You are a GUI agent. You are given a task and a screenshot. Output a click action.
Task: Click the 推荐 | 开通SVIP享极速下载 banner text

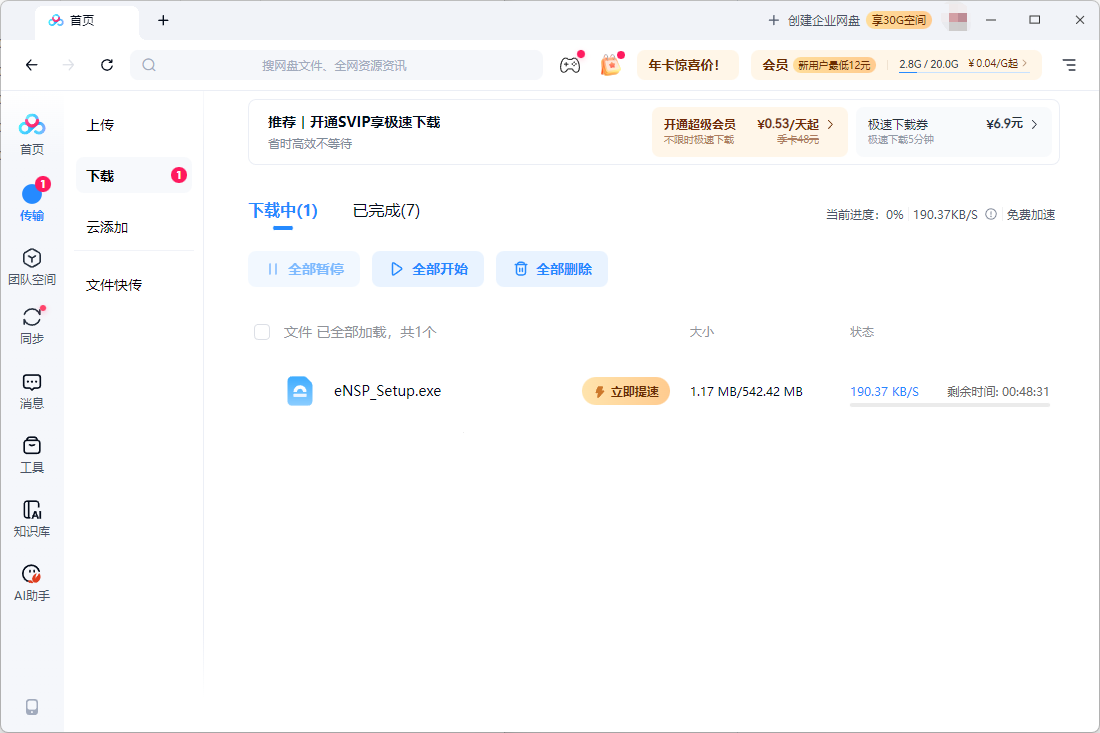click(x=354, y=122)
